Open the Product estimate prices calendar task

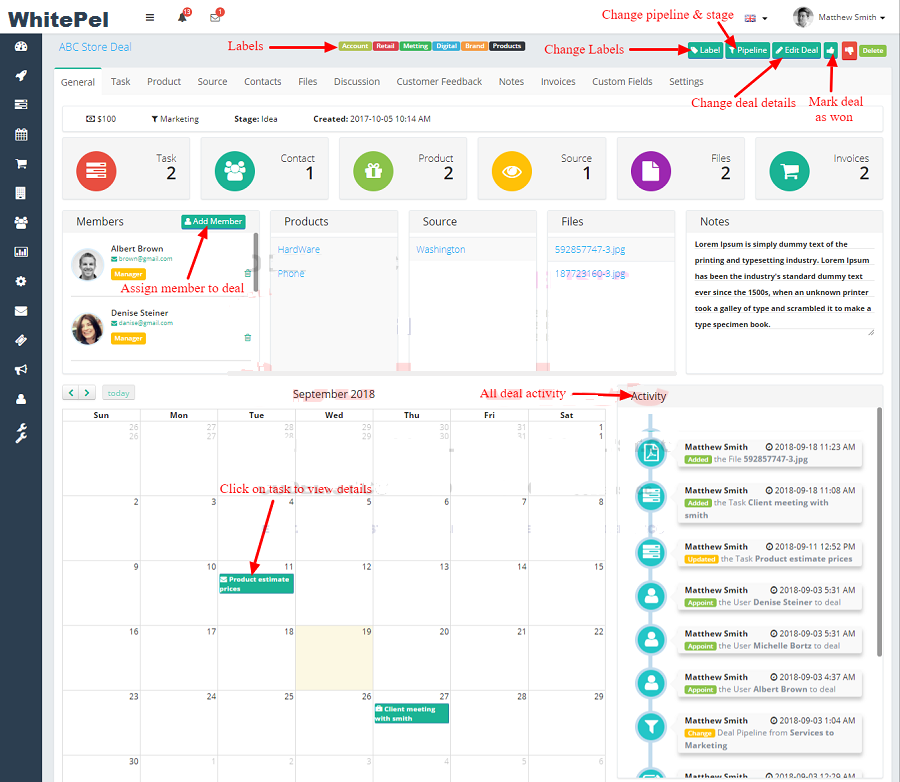point(256,583)
